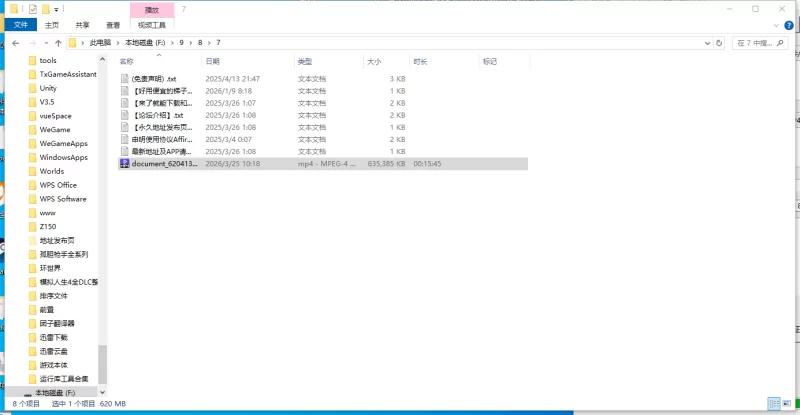
Task: Sort by the 日期 column header
Action: click(213, 61)
